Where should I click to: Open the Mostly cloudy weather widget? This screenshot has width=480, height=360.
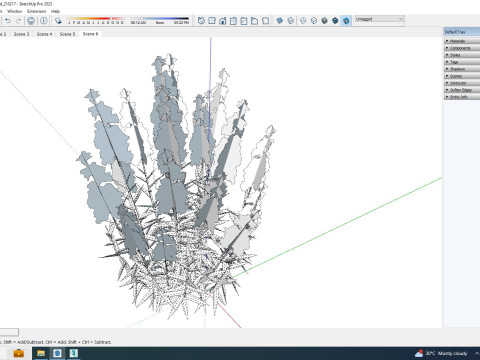[x=441, y=353]
